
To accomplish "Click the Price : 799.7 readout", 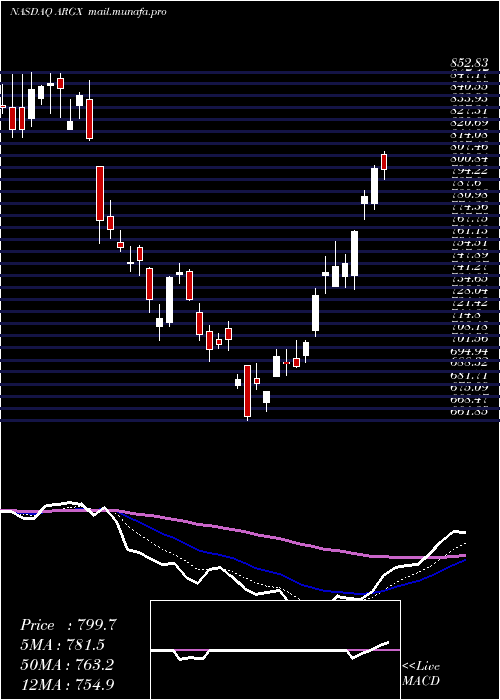I will 68,625.
